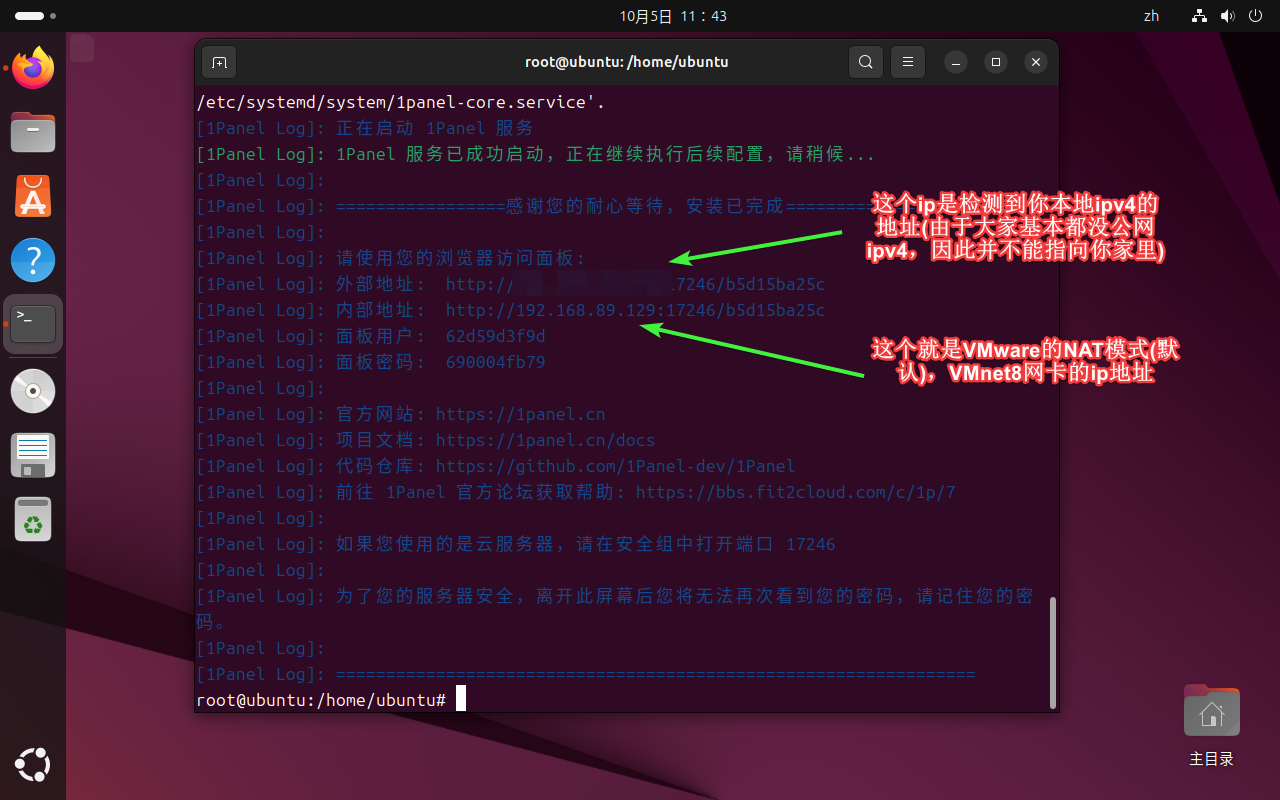Click the 项目文档 label

click(x=380, y=440)
